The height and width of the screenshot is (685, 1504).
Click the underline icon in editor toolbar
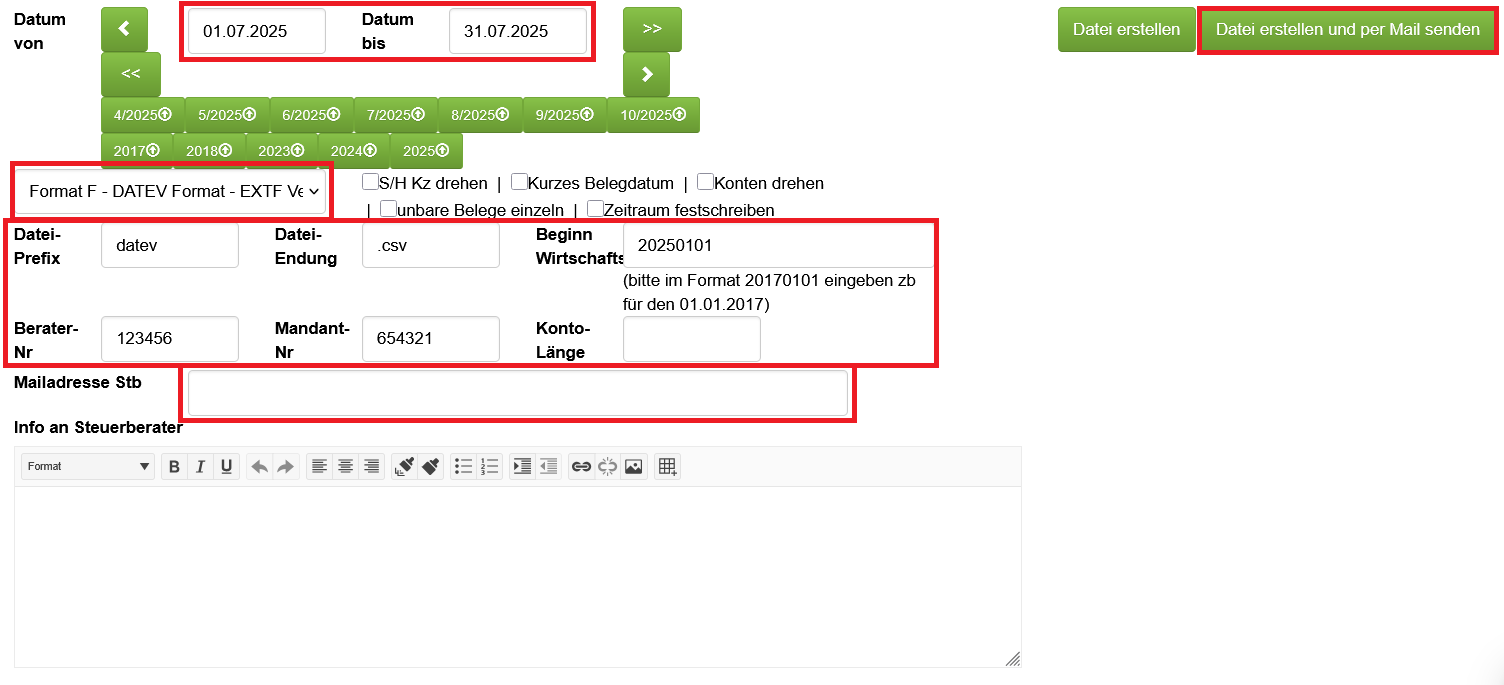tap(226, 466)
